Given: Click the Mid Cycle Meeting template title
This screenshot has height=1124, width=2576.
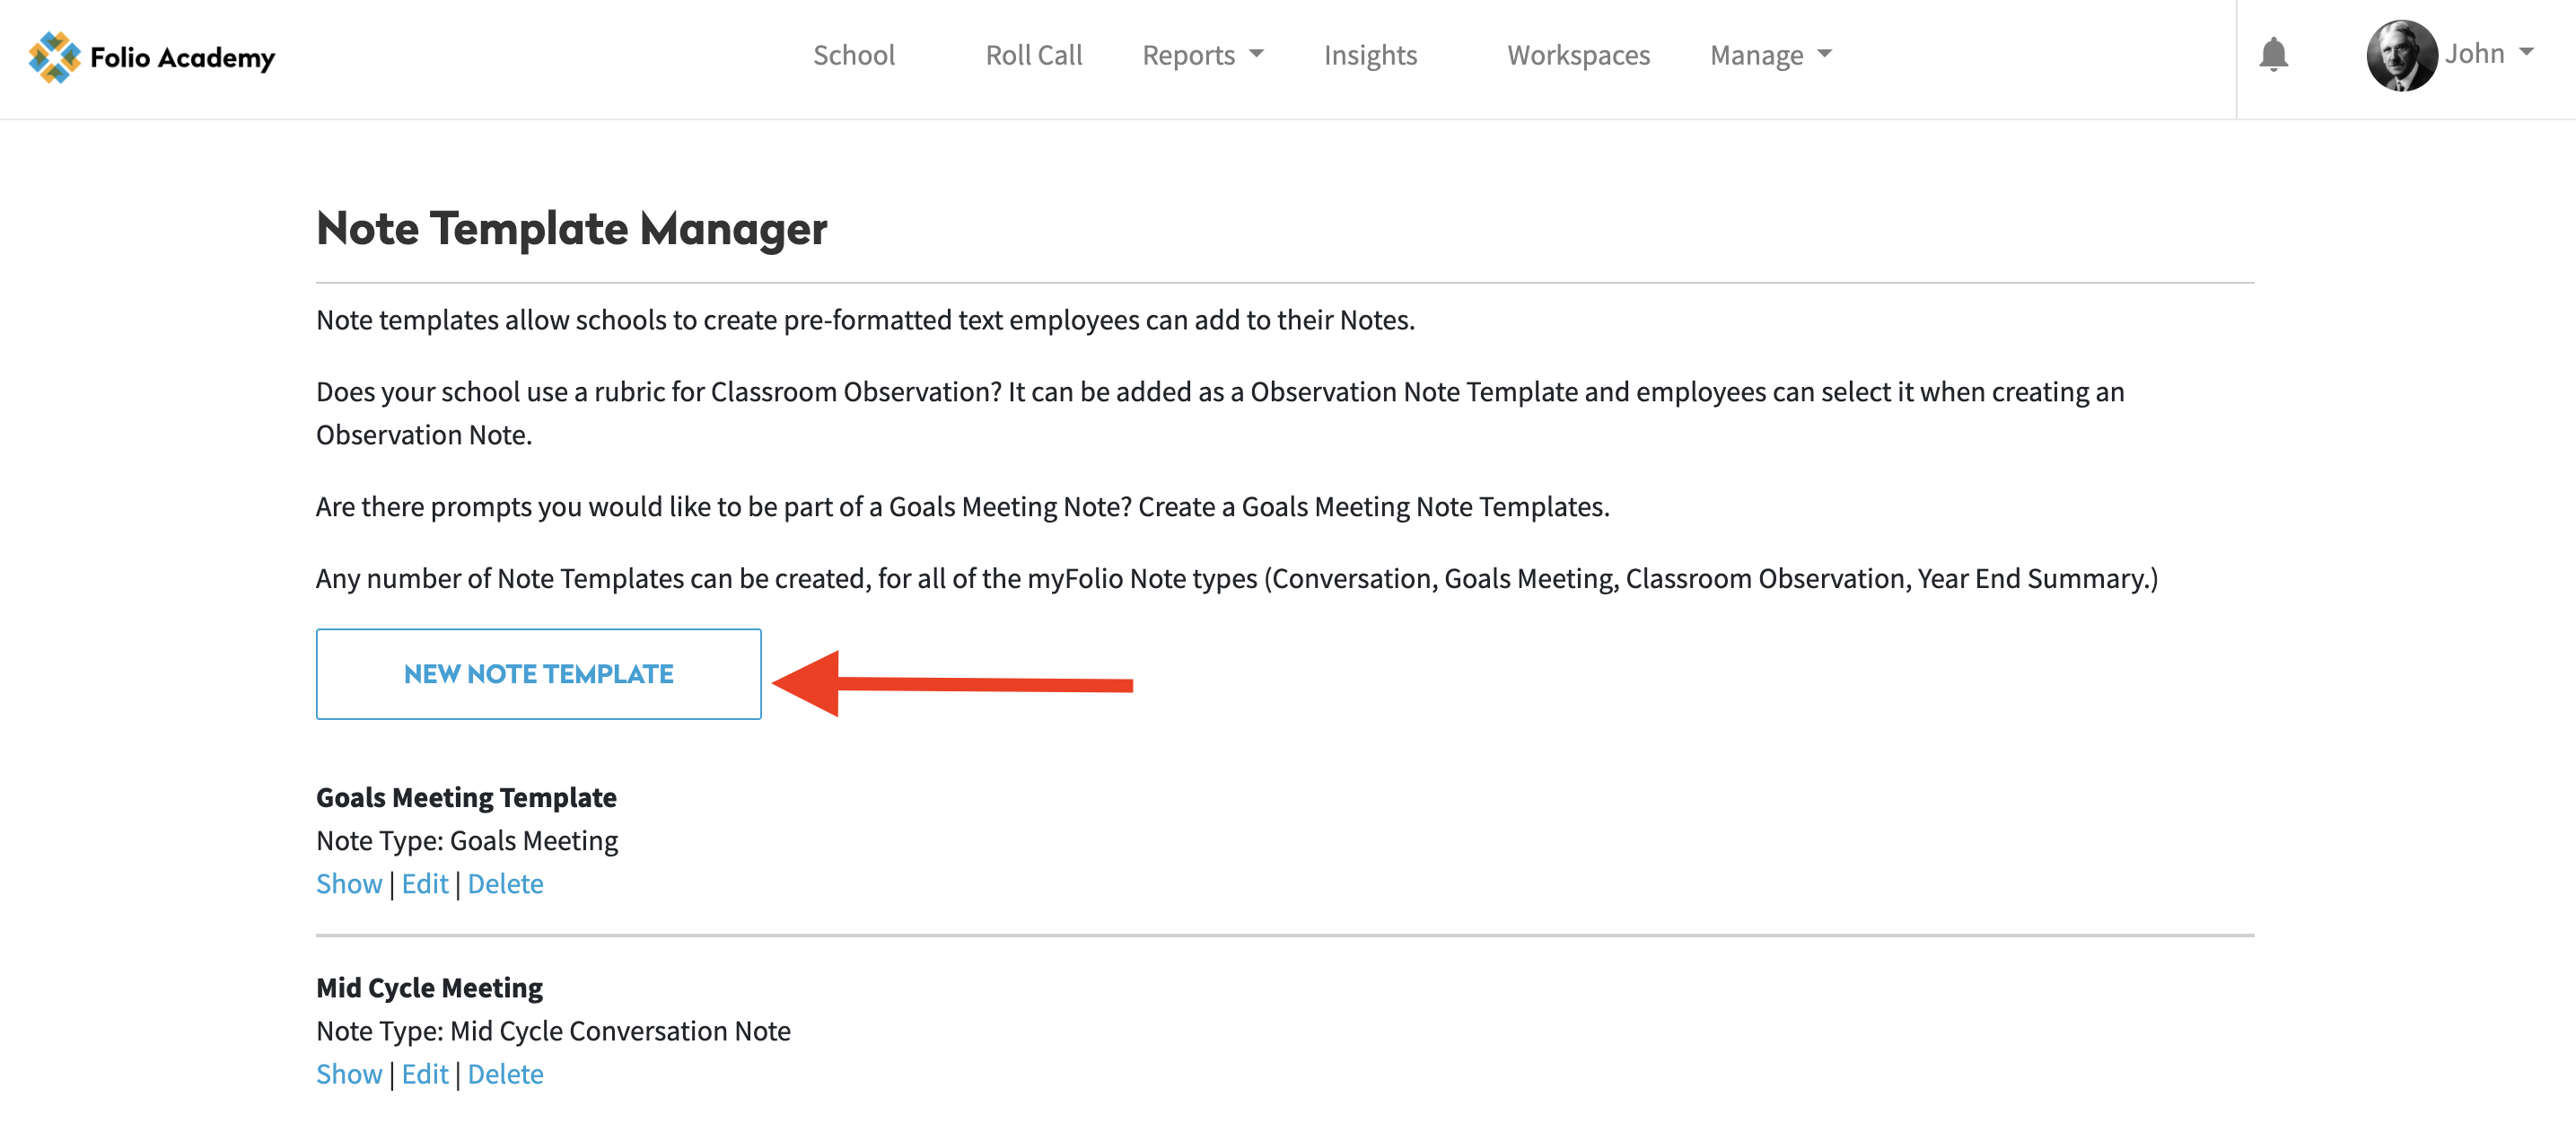Looking at the screenshot, I should (x=429, y=988).
